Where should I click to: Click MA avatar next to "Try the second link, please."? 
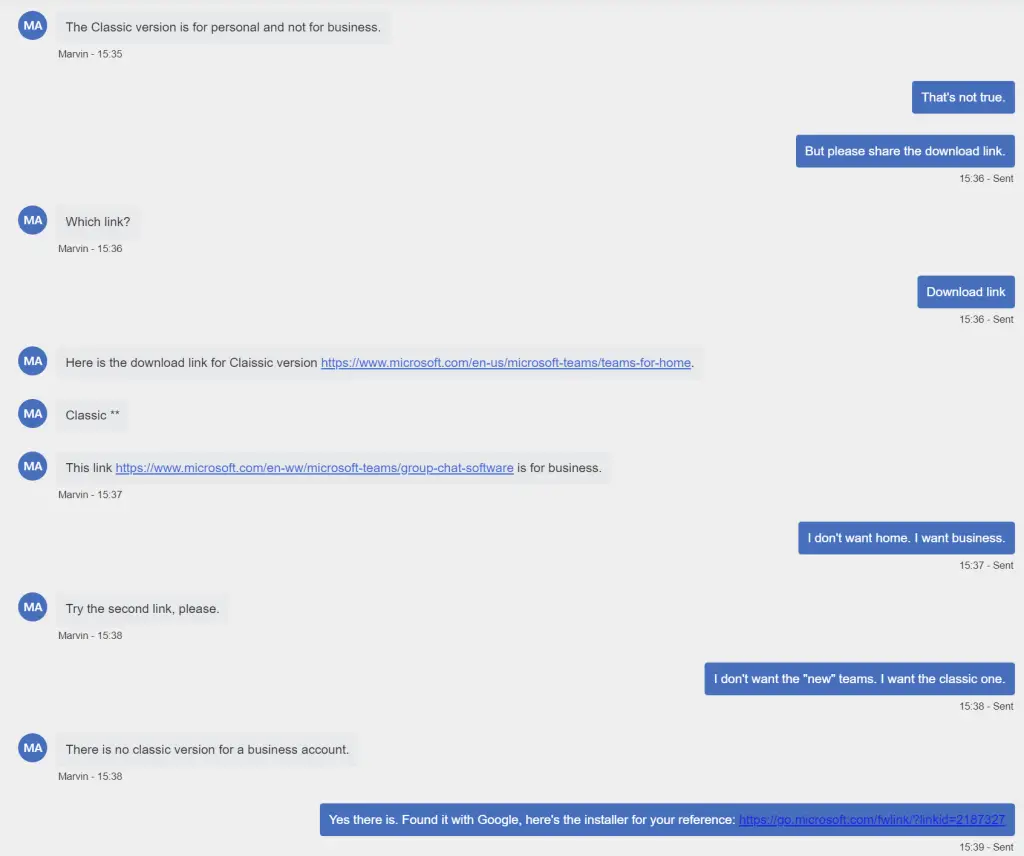click(x=33, y=607)
